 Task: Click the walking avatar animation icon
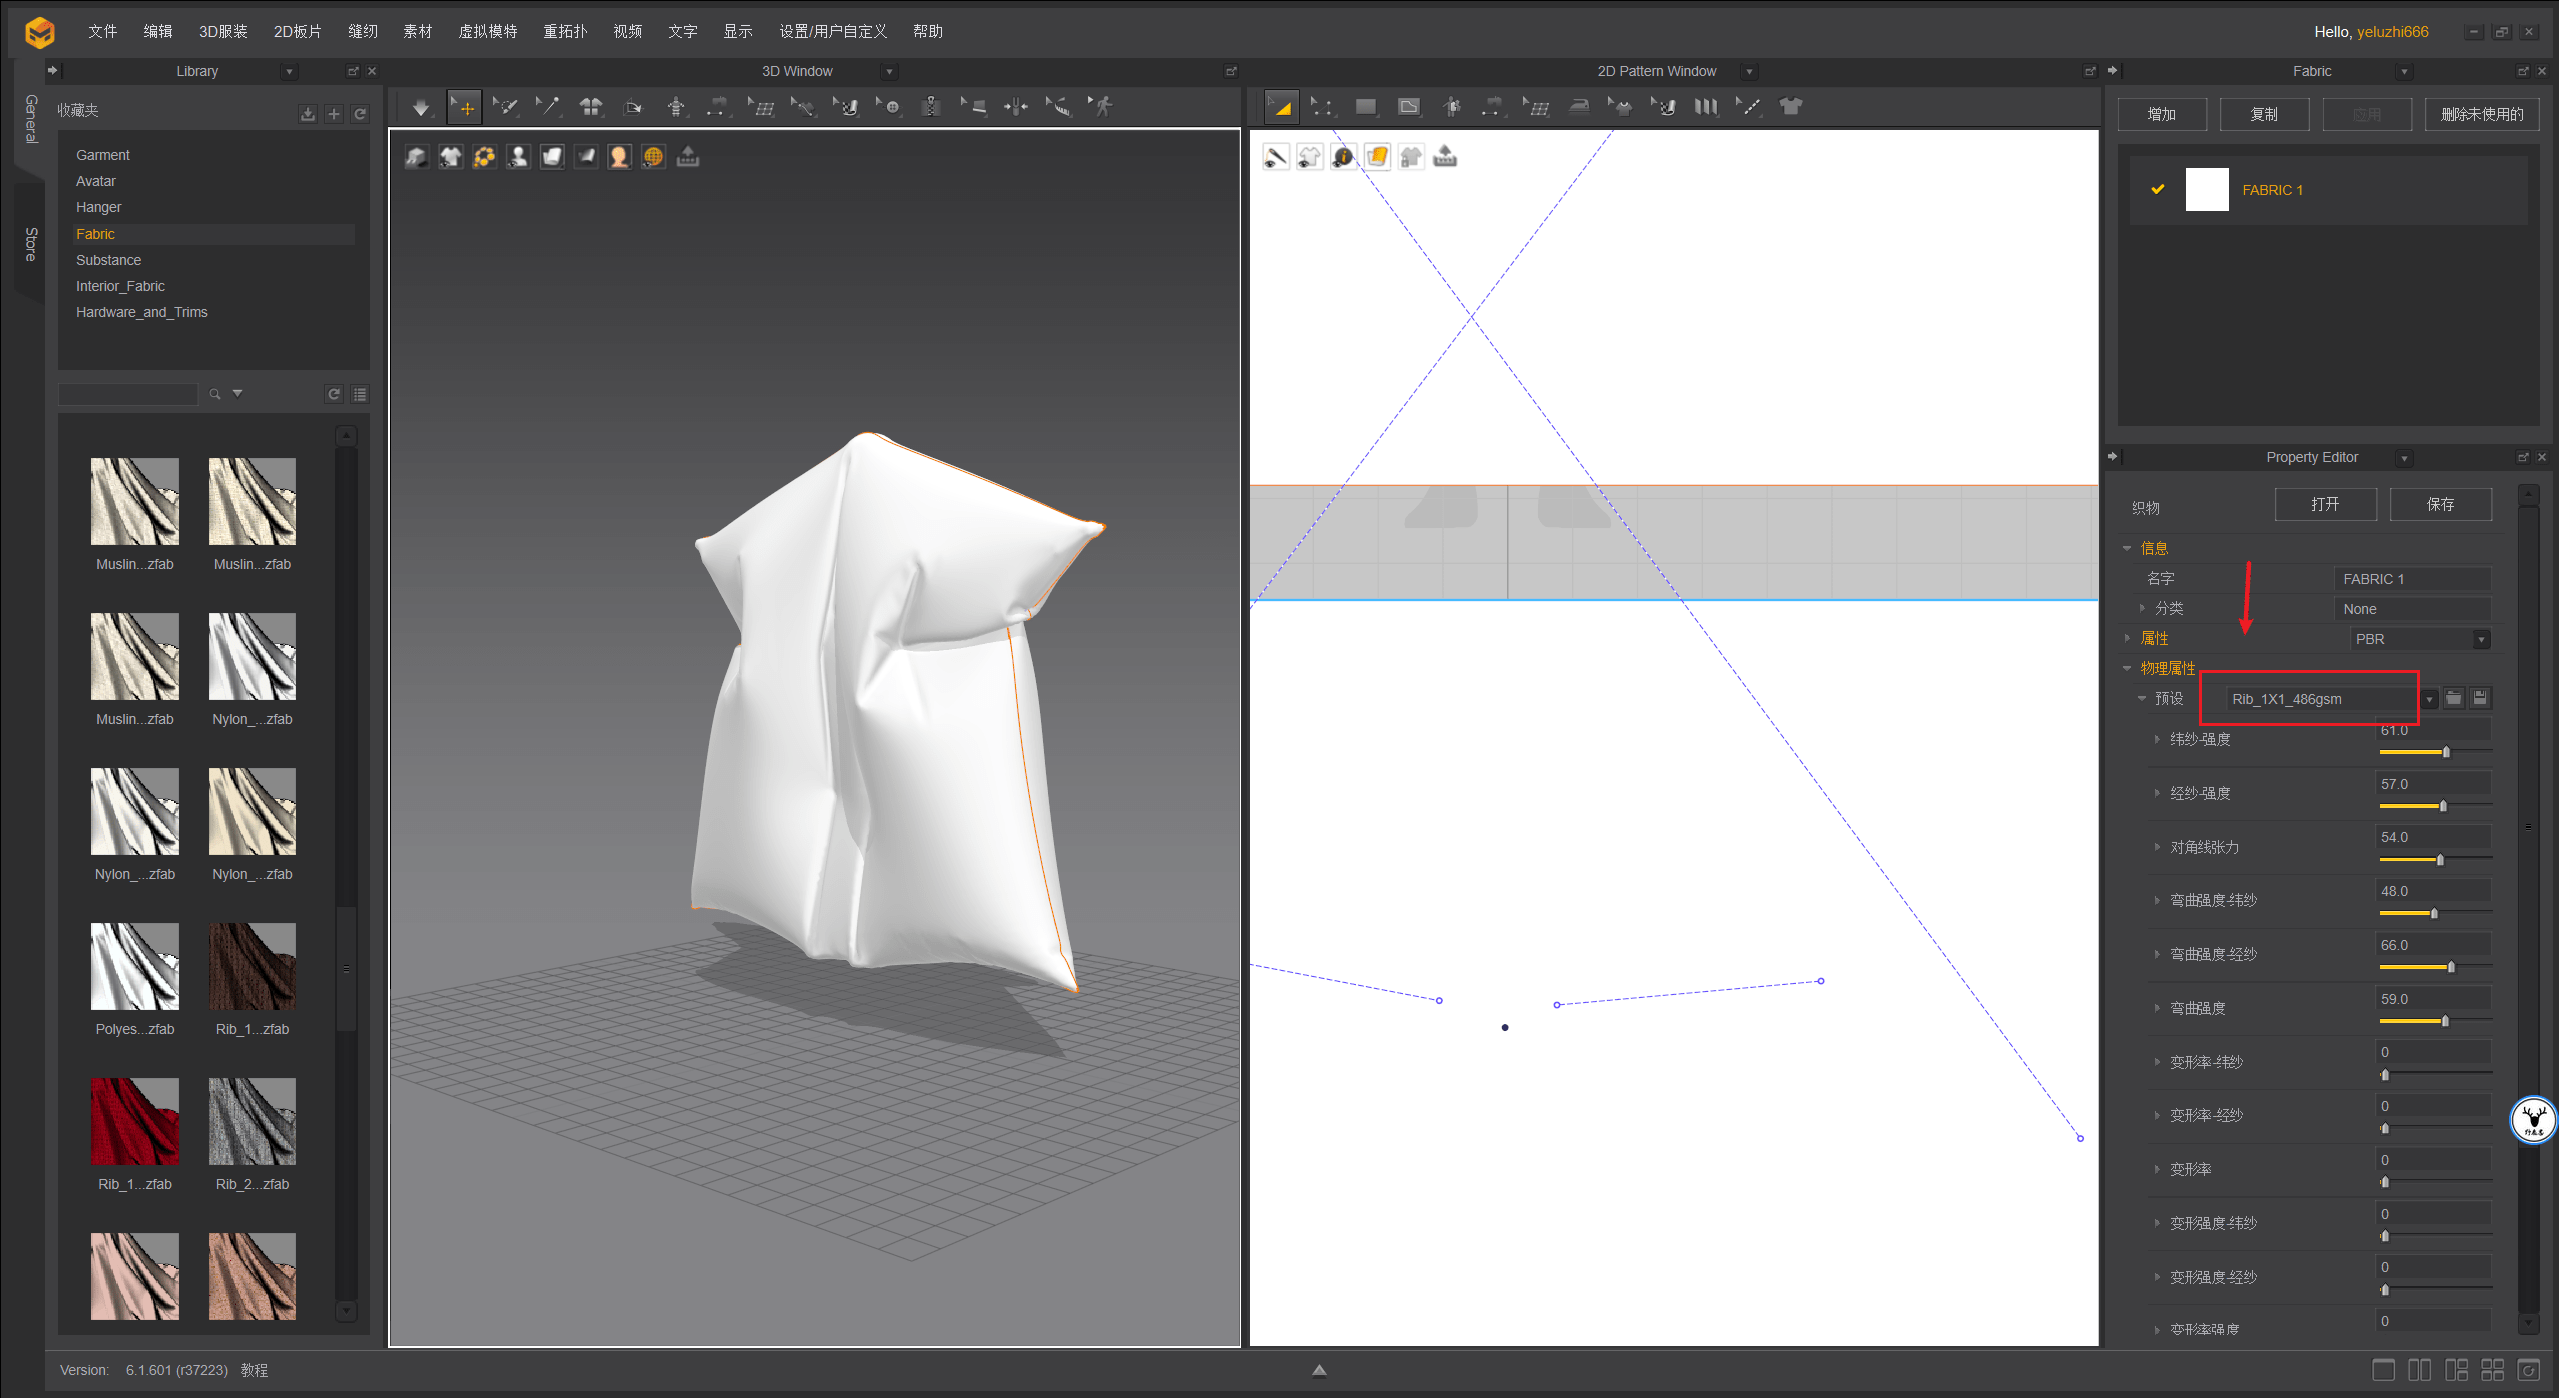(1102, 107)
